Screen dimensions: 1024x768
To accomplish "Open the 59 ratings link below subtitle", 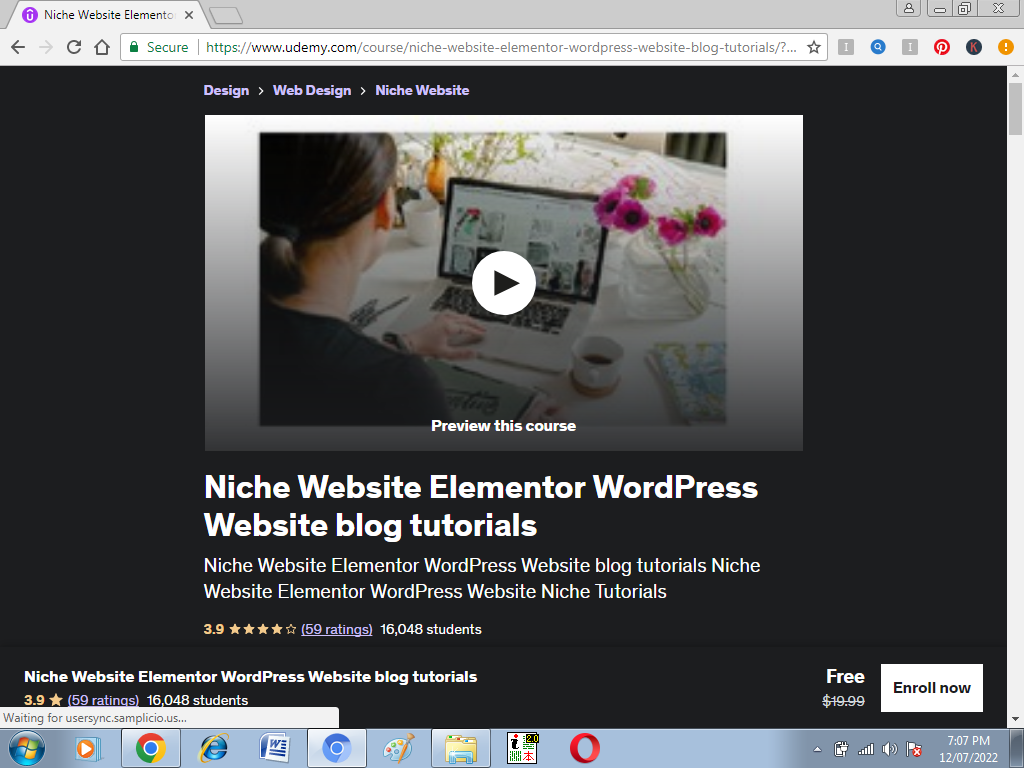I will [336, 629].
